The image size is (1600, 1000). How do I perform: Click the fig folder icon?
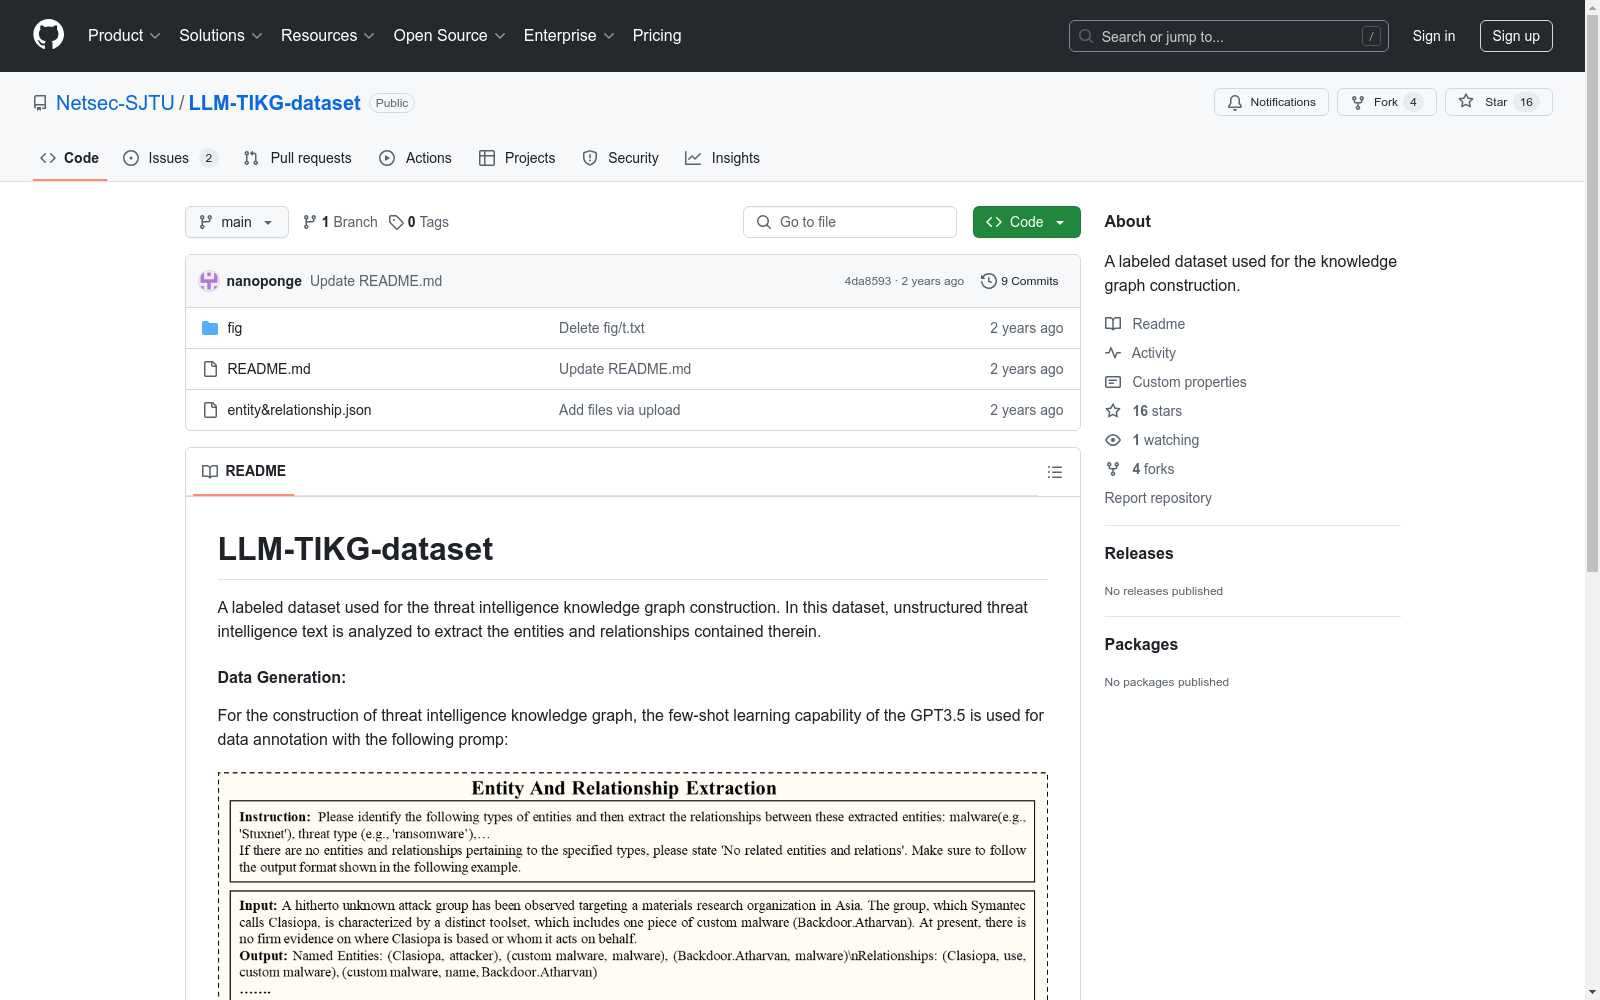[210, 328]
